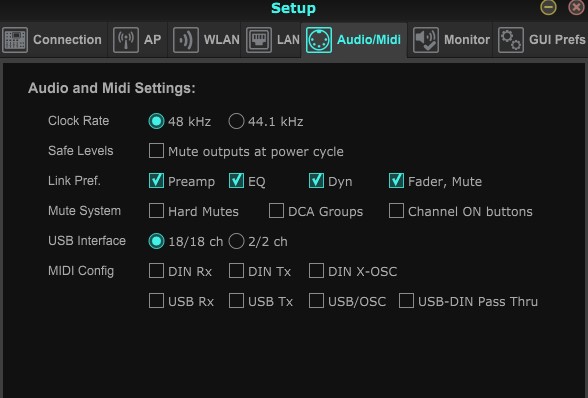Uncheck the Fader, Mute link preference
This screenshot has height=398, width=588.
396,181
